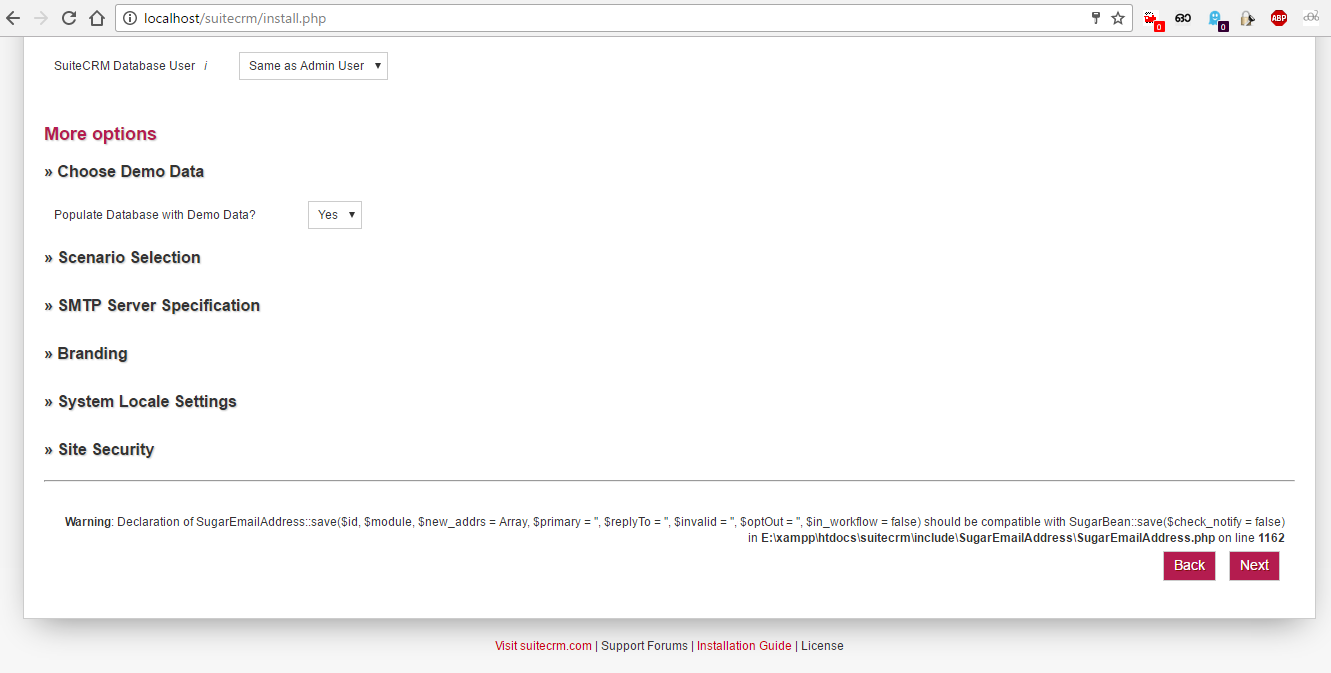Image resolution: width=1331 pixels, height=673 pixels.
Task: Click the More options heading
Action: tap(100, 134)
